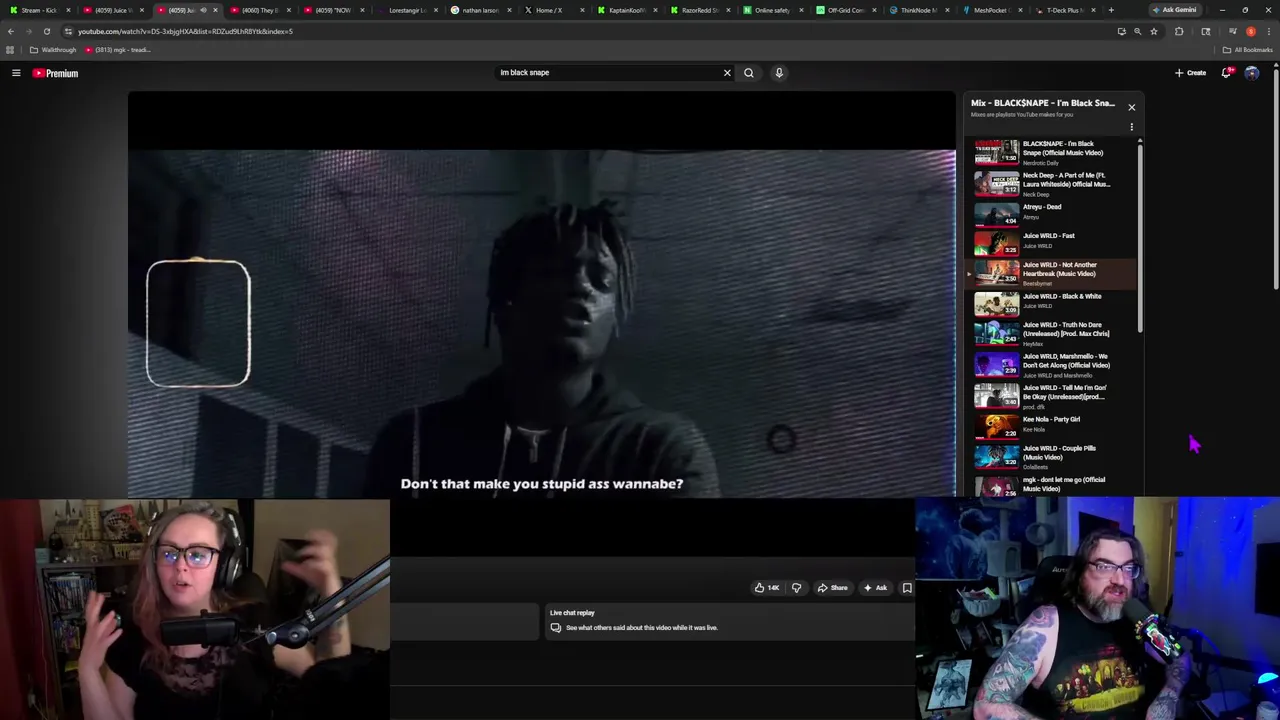Click the search magnifier button
Viewport: 1280px width, 720px height.
[748, 73]
